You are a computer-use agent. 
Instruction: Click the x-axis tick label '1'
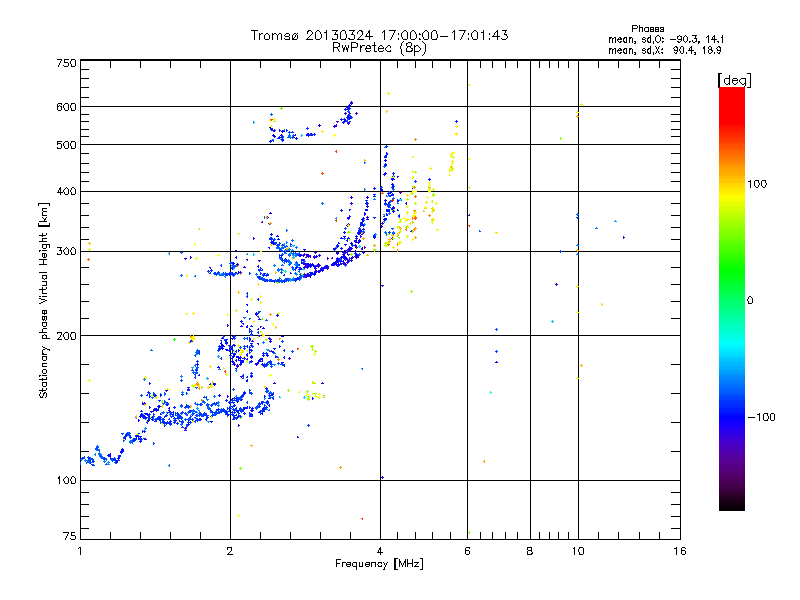pos(80,551)
